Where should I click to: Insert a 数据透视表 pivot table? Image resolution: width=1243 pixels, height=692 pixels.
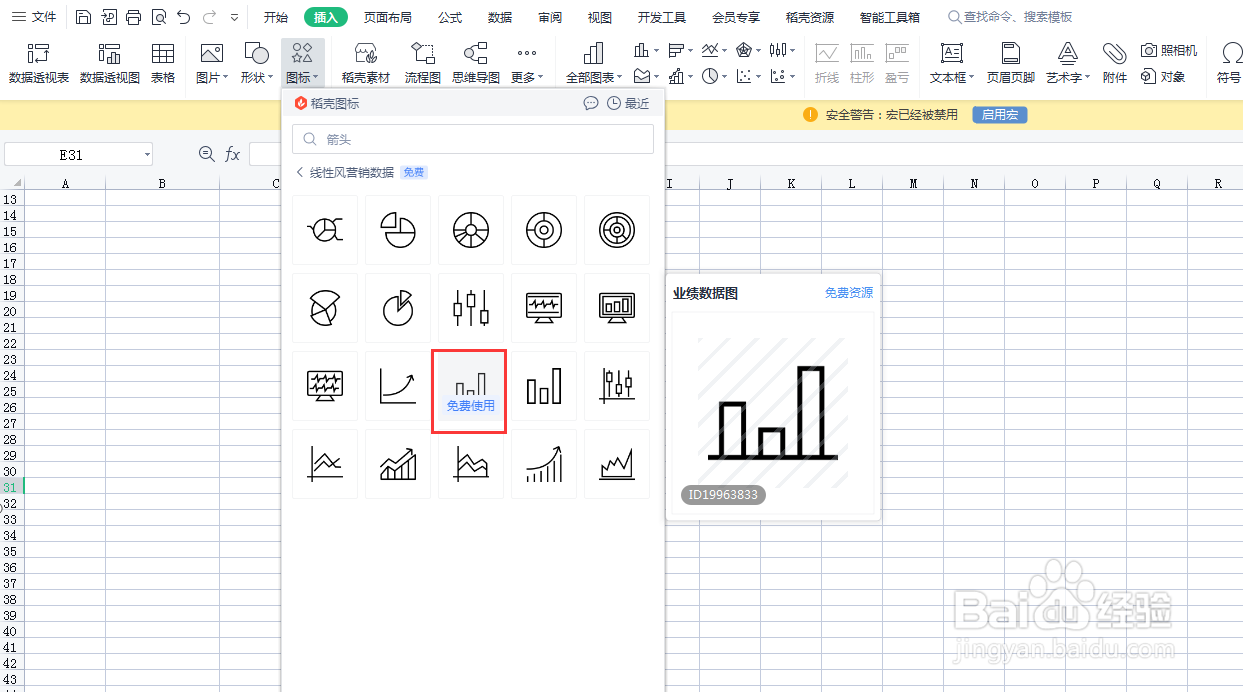tap(38, 62)
